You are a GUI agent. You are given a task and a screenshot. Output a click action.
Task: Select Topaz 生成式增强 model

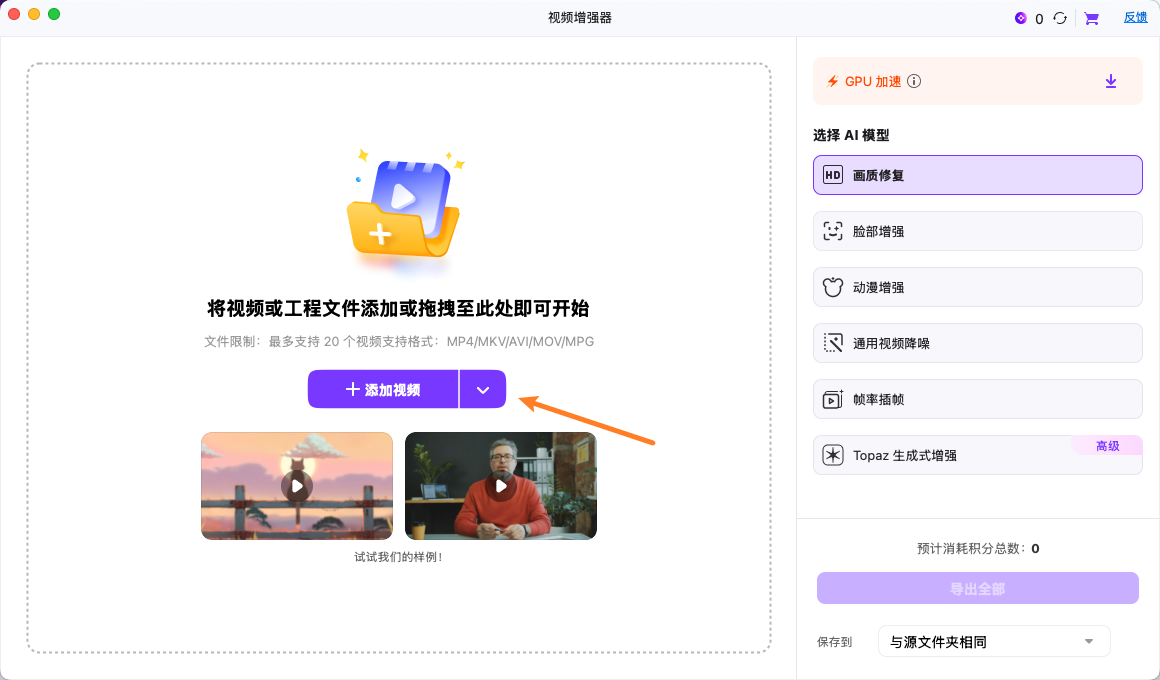point(977,455)
